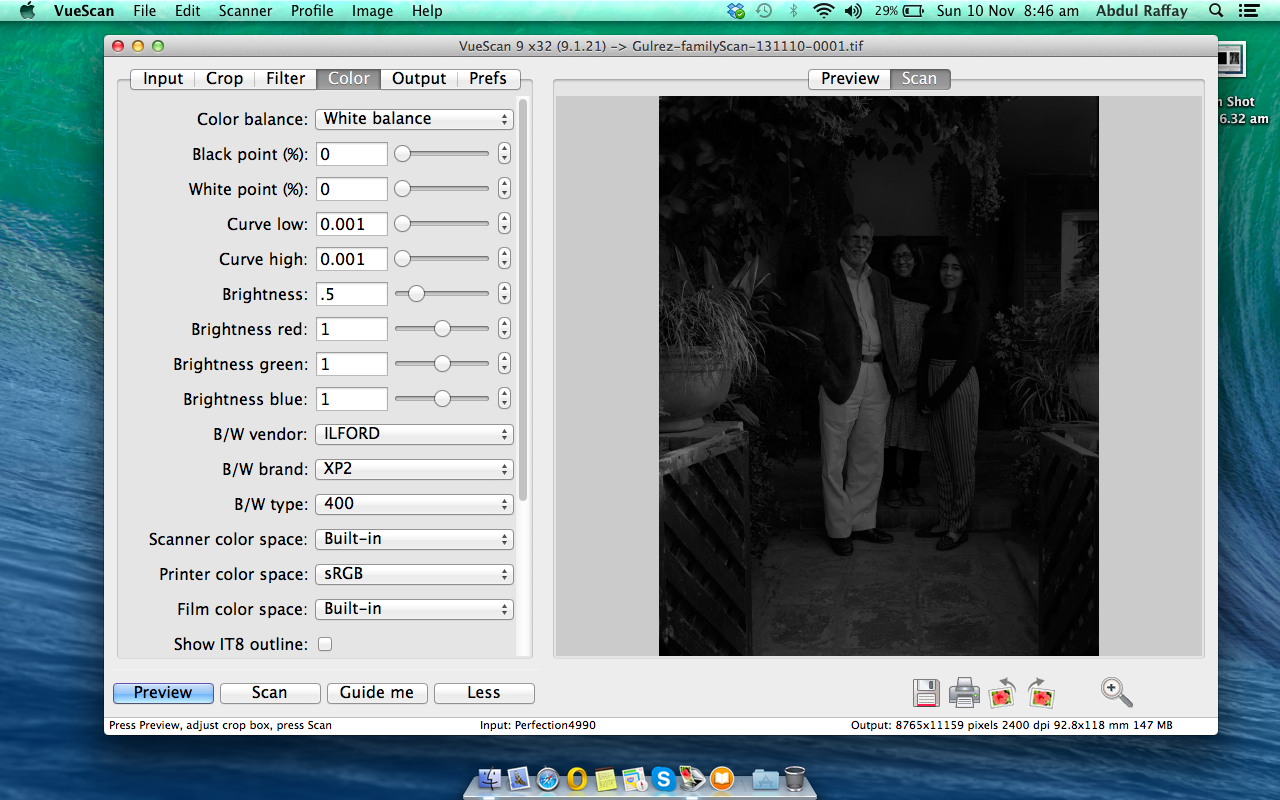Open the Printer color space dropdown
Image resolution: width=1280 pixels, height=800 pixels.
pos(414,574)
